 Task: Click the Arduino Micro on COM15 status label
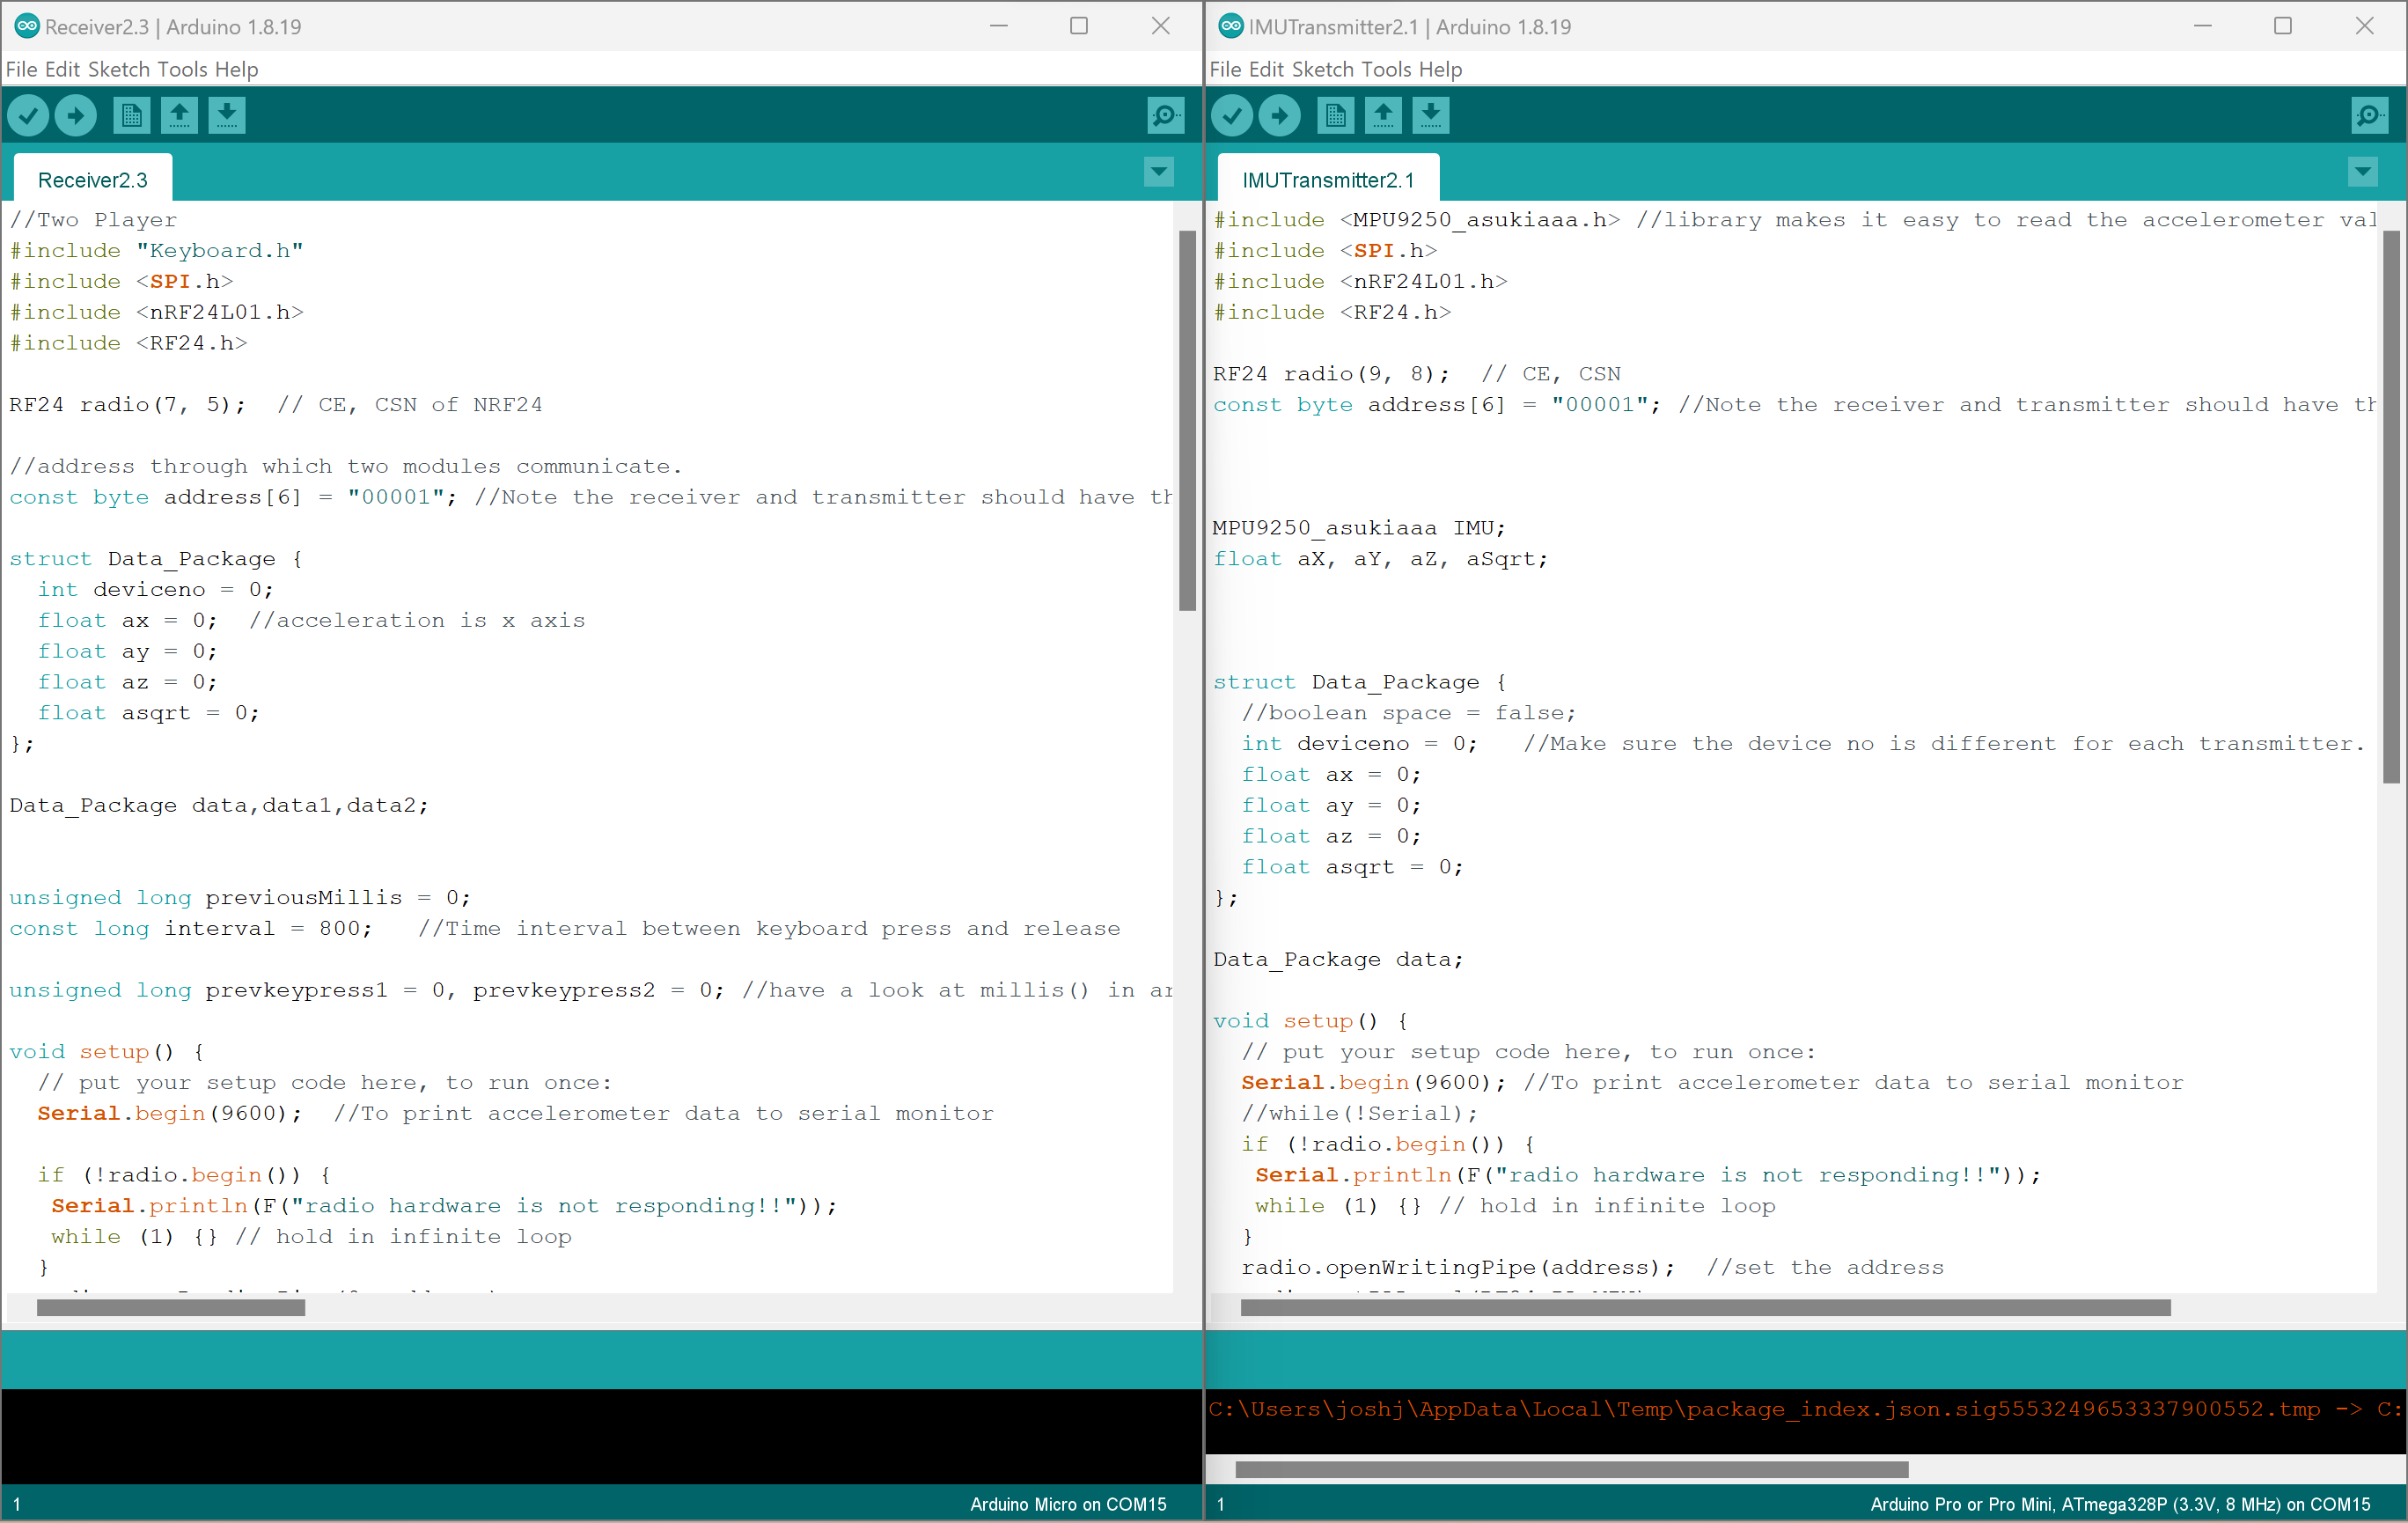point(1068,1504)
